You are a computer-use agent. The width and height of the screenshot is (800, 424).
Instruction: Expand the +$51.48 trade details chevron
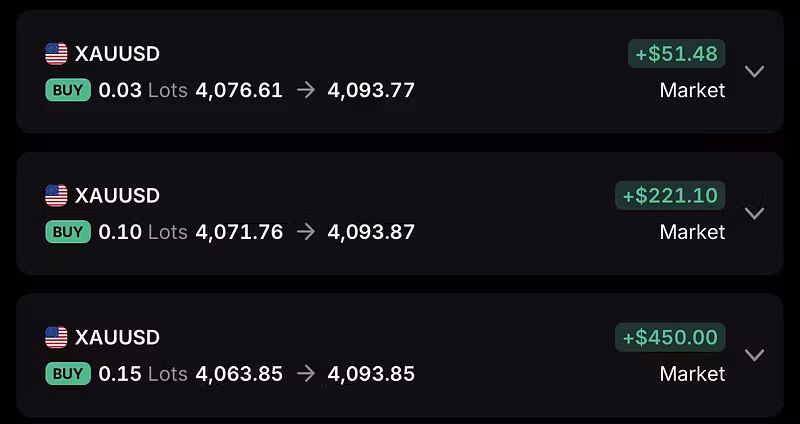pos(754,71)
